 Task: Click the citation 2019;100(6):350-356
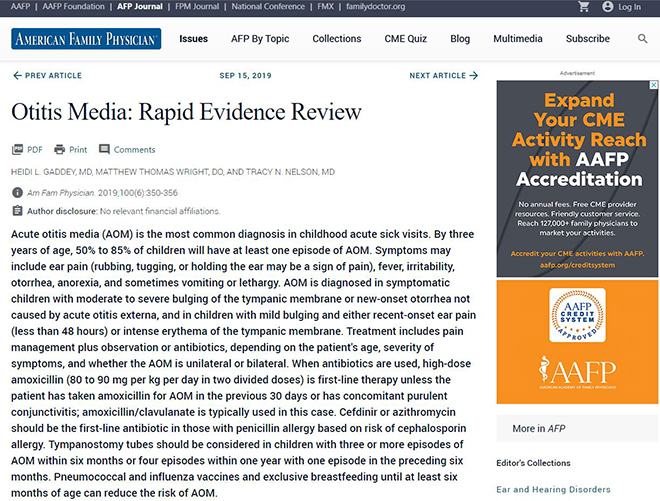[138, 193]
